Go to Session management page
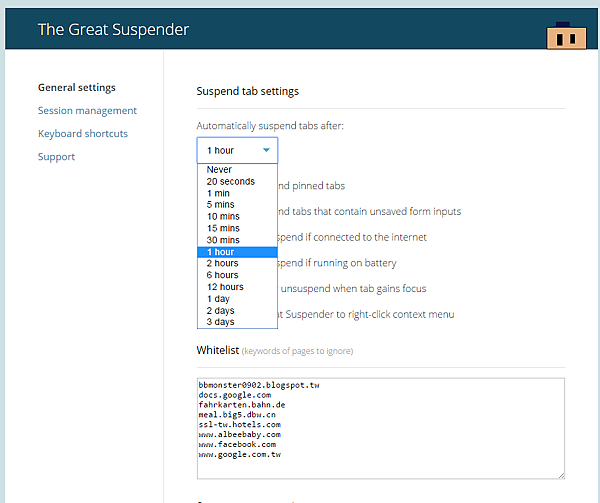 pyautogui.click(x=87, y=111)
